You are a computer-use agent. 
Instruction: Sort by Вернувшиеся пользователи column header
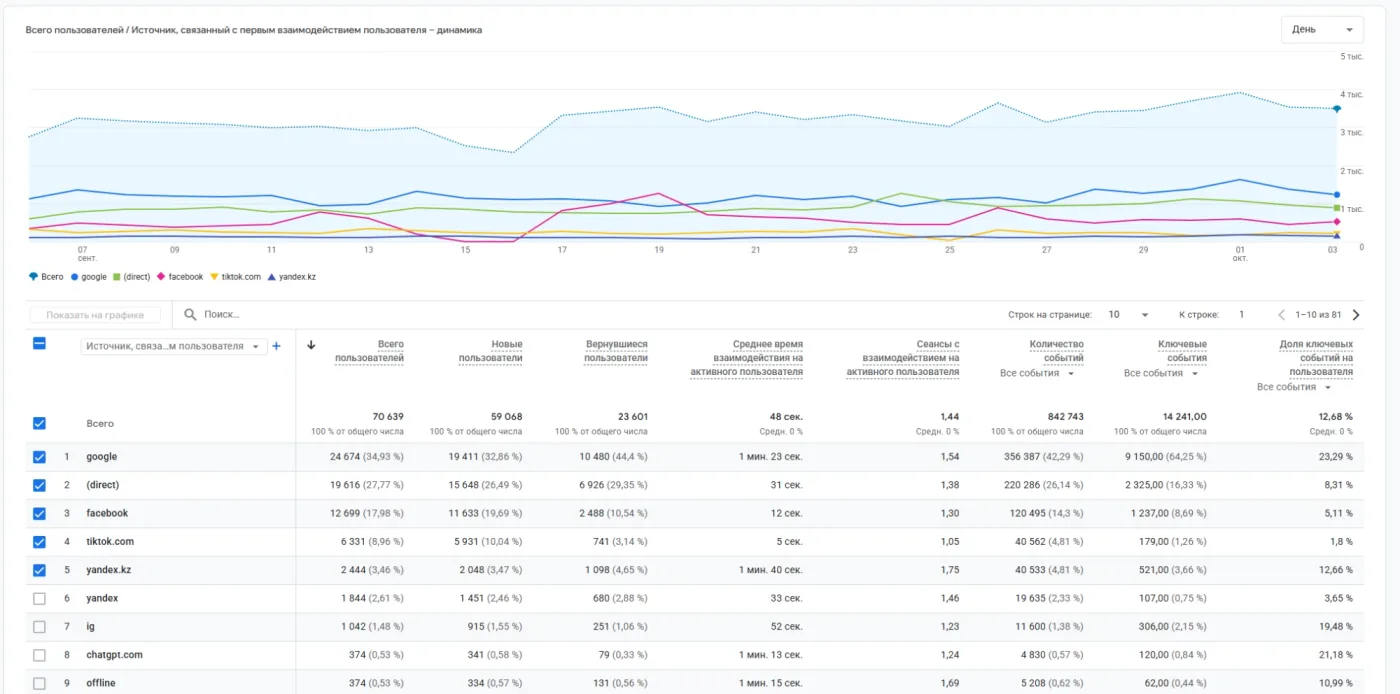click(x=616, y=351)
